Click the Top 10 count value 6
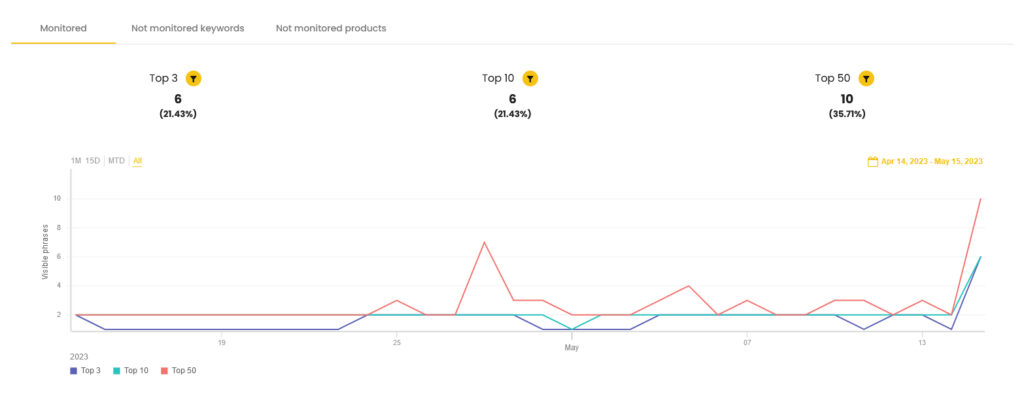The height and width of the screenshot is (400, 1024). [512, 99]
